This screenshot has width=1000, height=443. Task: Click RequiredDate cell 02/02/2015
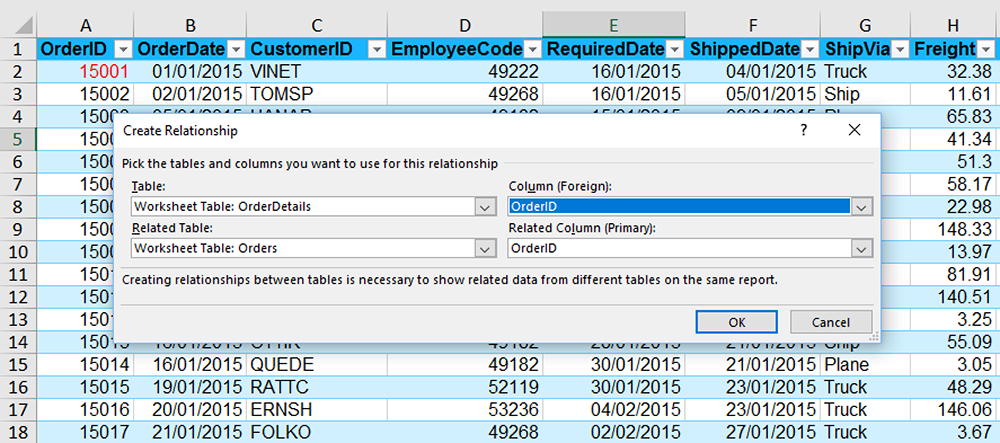(x=614, y=432)
